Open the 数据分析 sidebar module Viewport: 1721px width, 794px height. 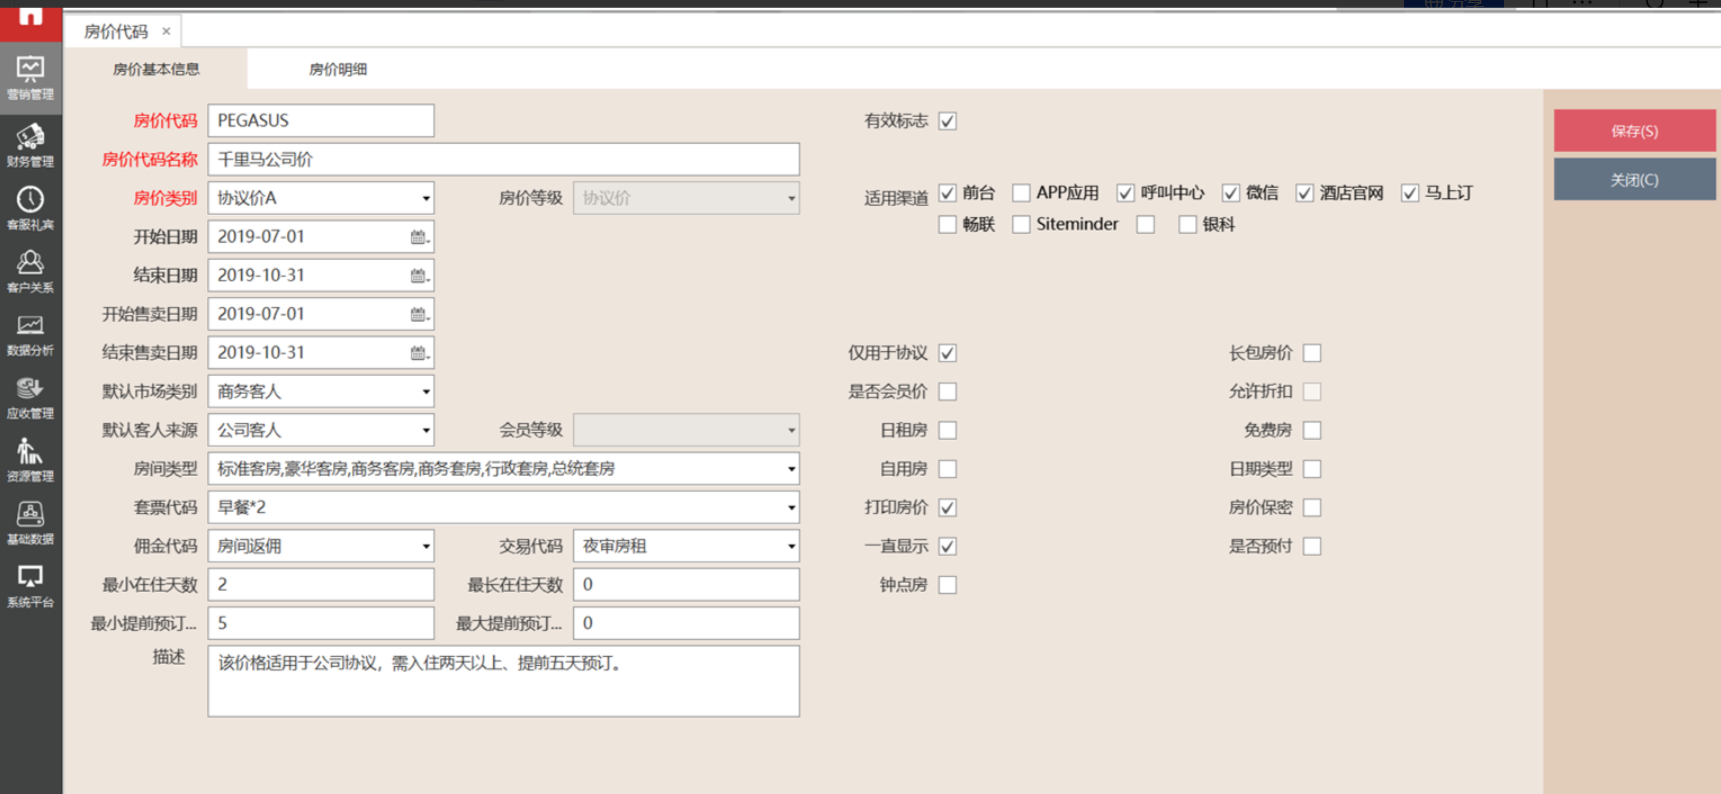coord(30,334)
